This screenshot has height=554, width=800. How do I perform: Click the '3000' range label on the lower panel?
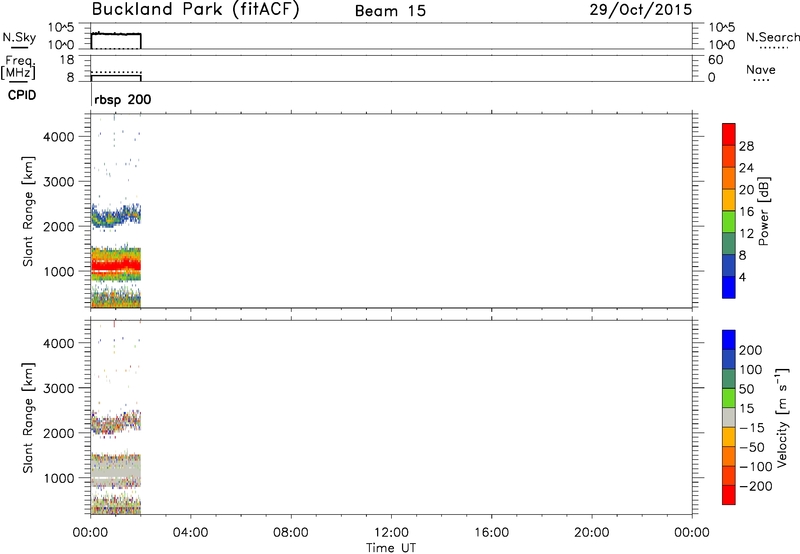[58, 388]
